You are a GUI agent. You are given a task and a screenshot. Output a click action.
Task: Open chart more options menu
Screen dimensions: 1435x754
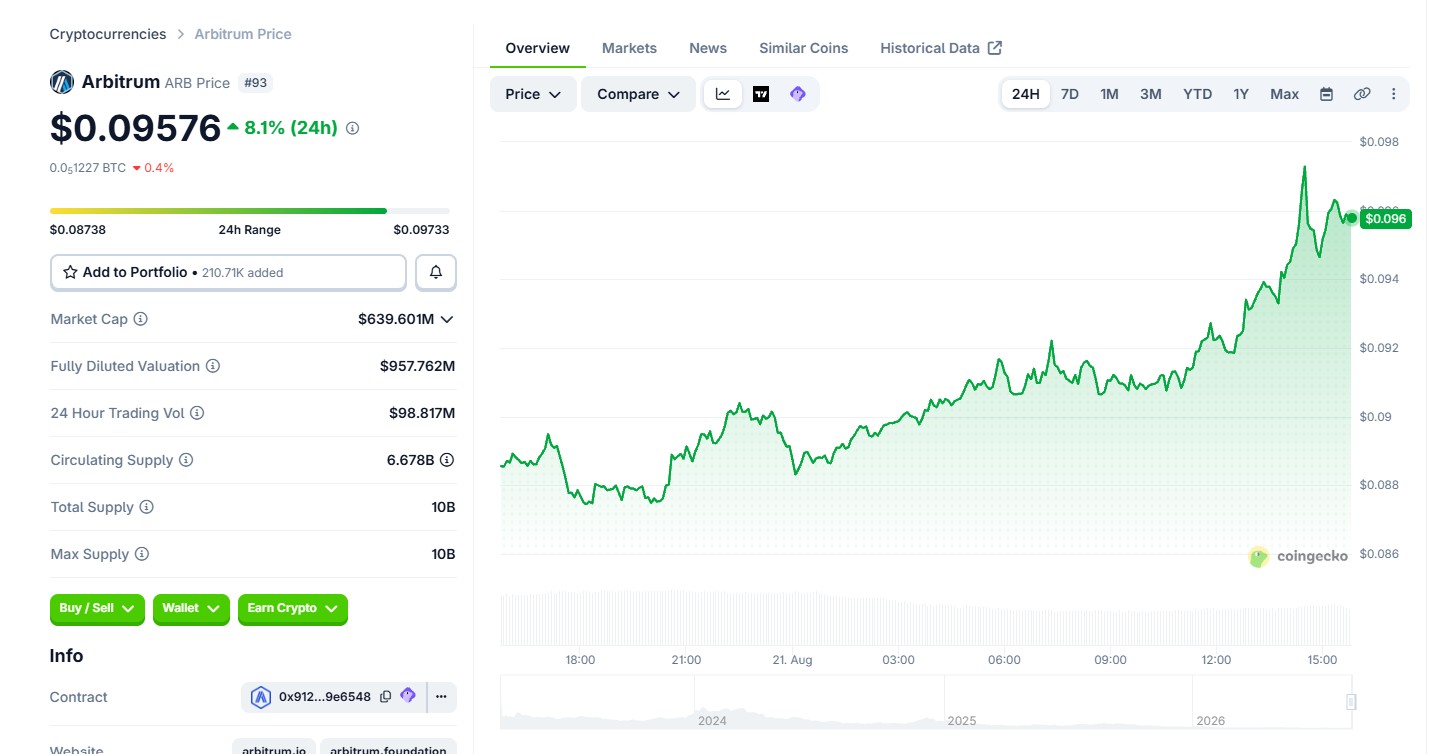click(x=1394, y=94)
